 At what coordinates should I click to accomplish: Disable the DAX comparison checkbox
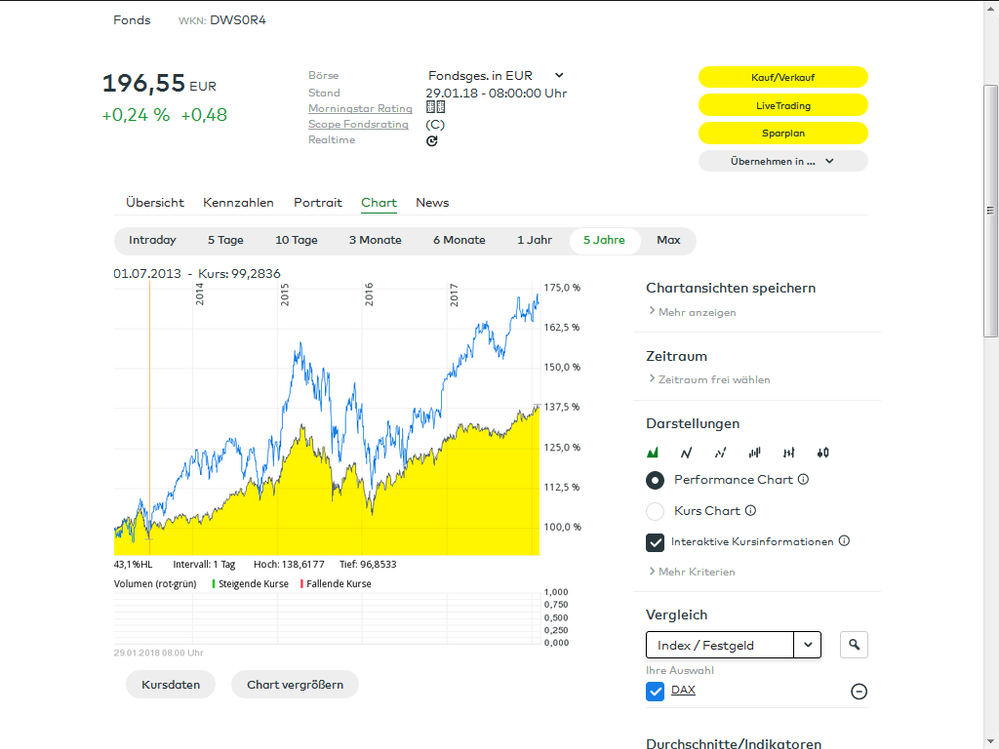(657, 691)
